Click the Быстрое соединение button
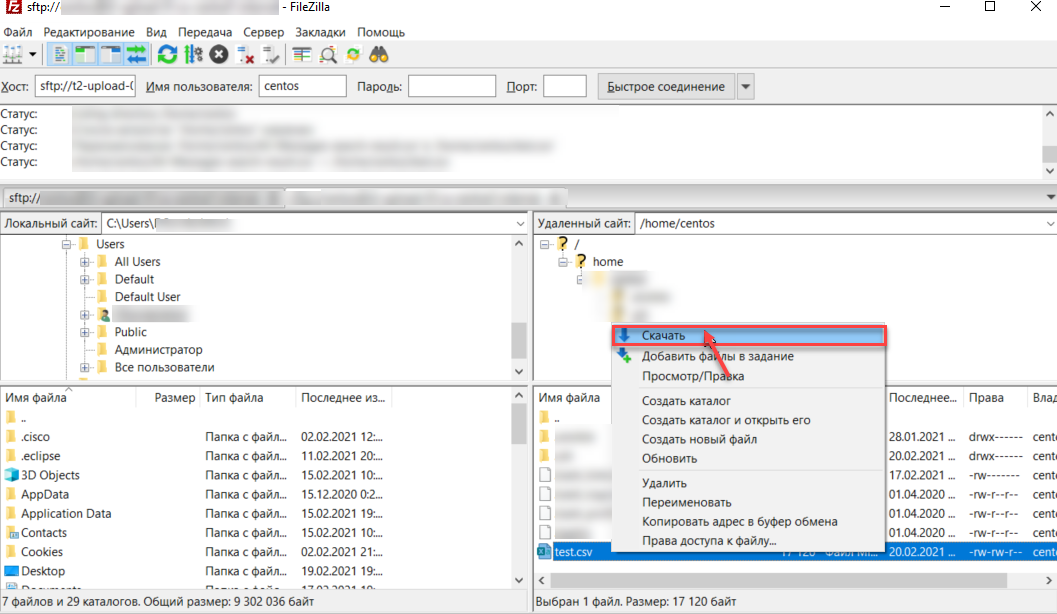Screen dimensions: 1057x614 click(666, 87)
